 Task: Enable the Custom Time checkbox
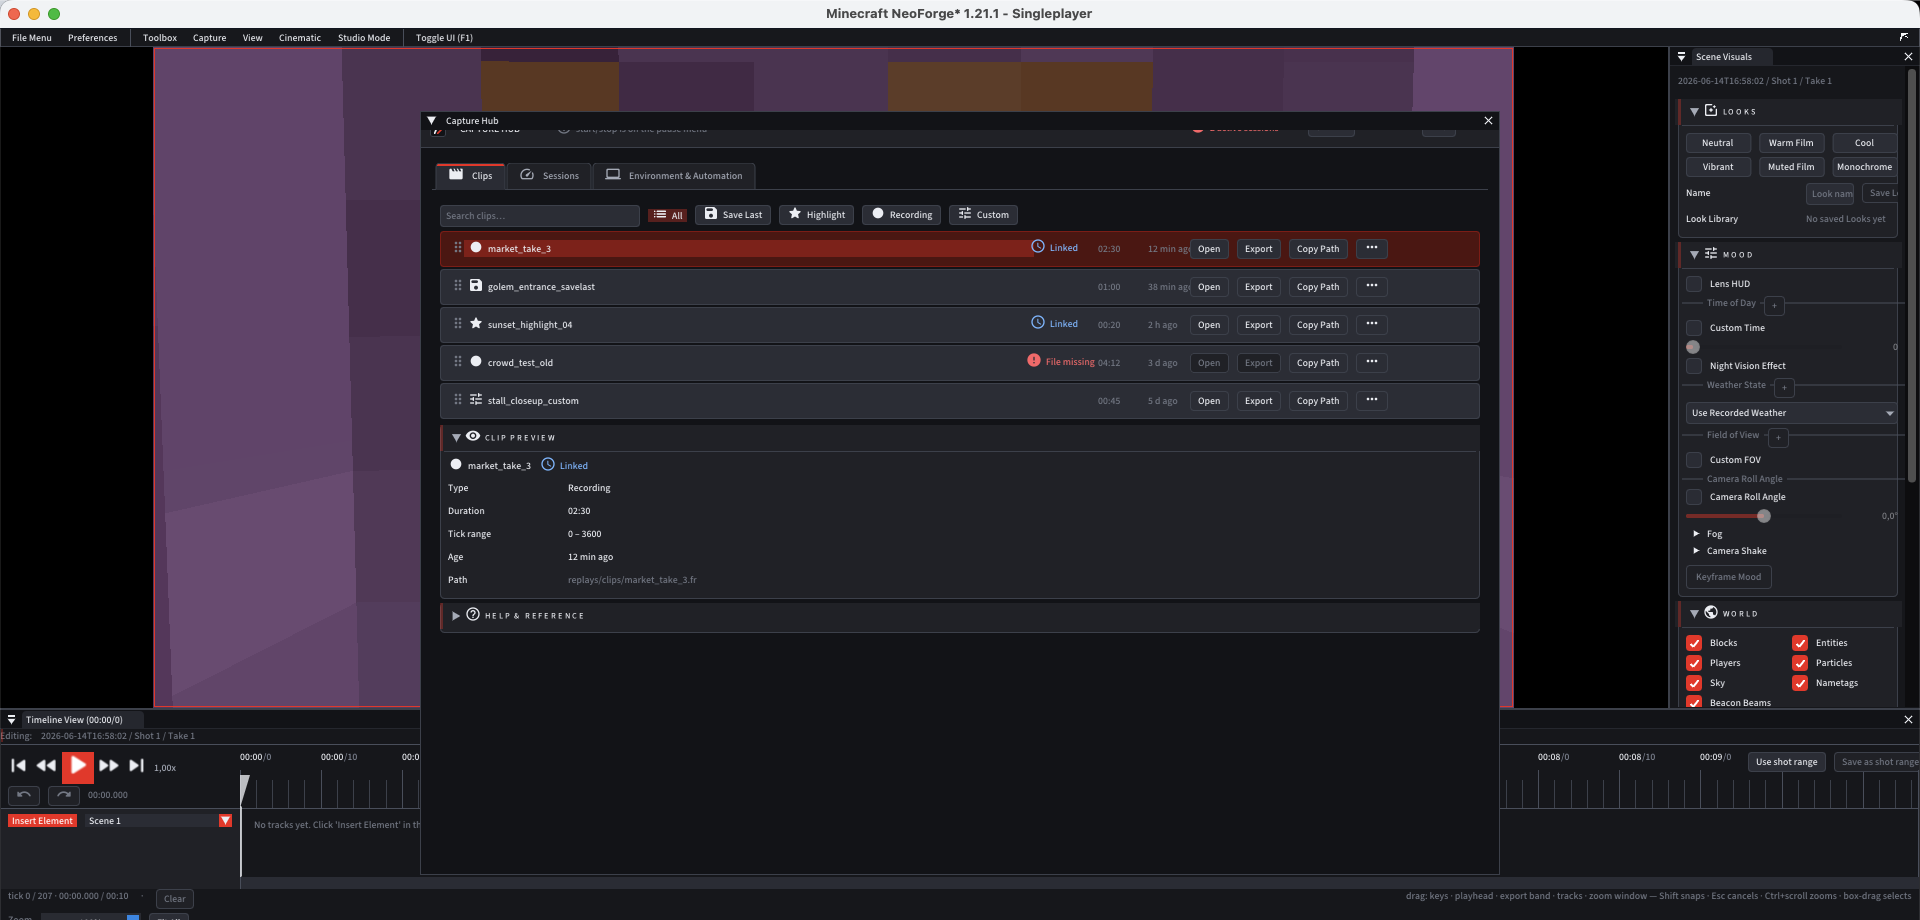(1694, 328)
